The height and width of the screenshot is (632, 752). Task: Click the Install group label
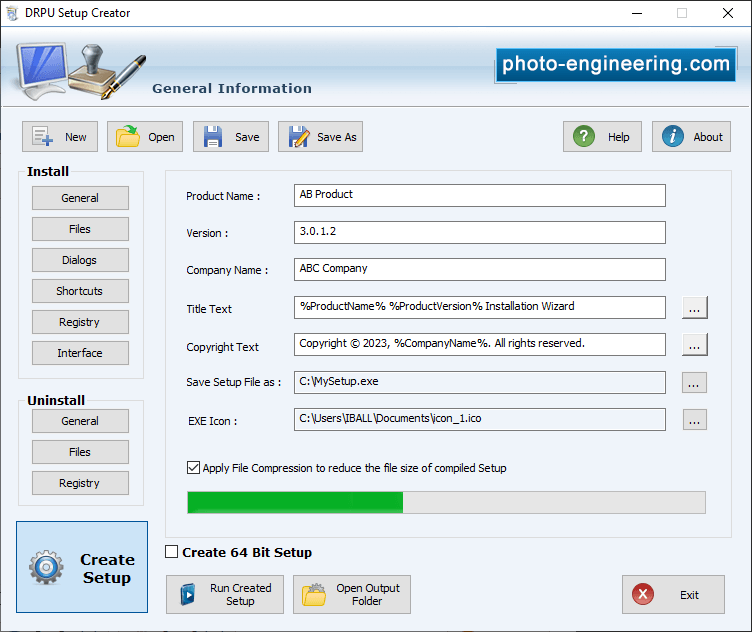(48, 171)
